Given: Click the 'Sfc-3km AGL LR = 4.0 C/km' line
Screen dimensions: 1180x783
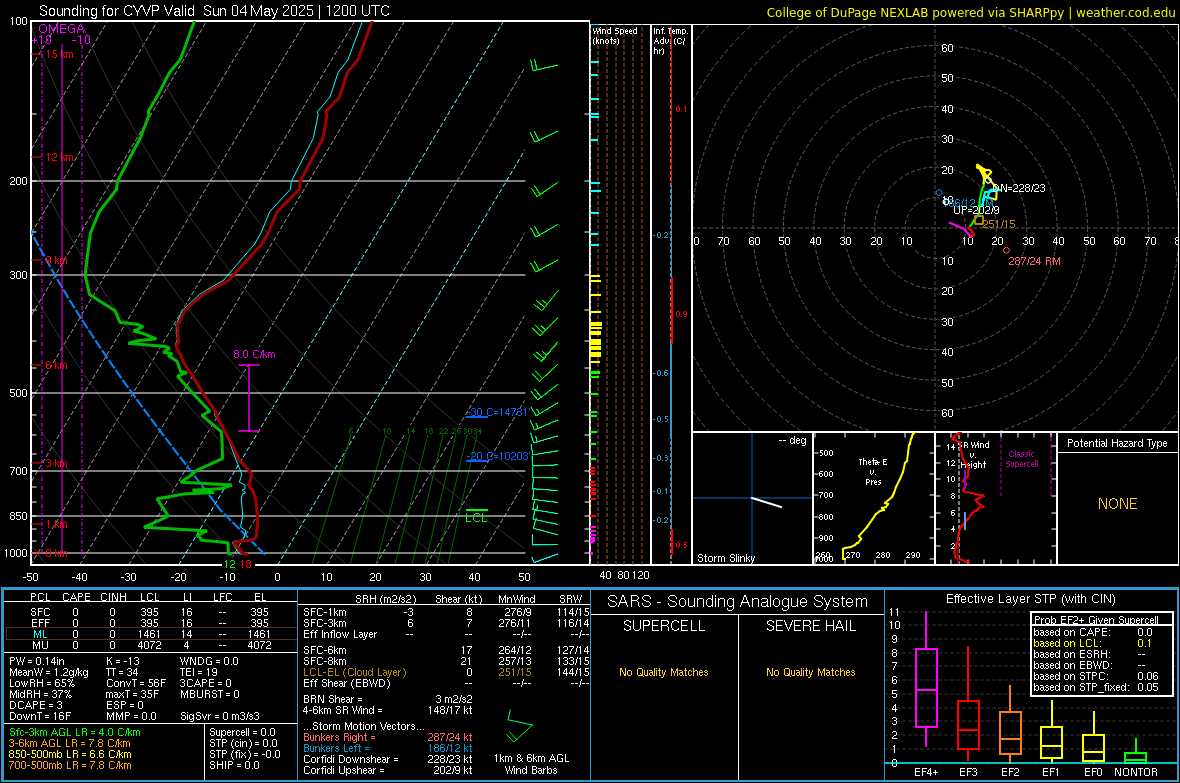Looking at the screenshot, I should point(75,732).
